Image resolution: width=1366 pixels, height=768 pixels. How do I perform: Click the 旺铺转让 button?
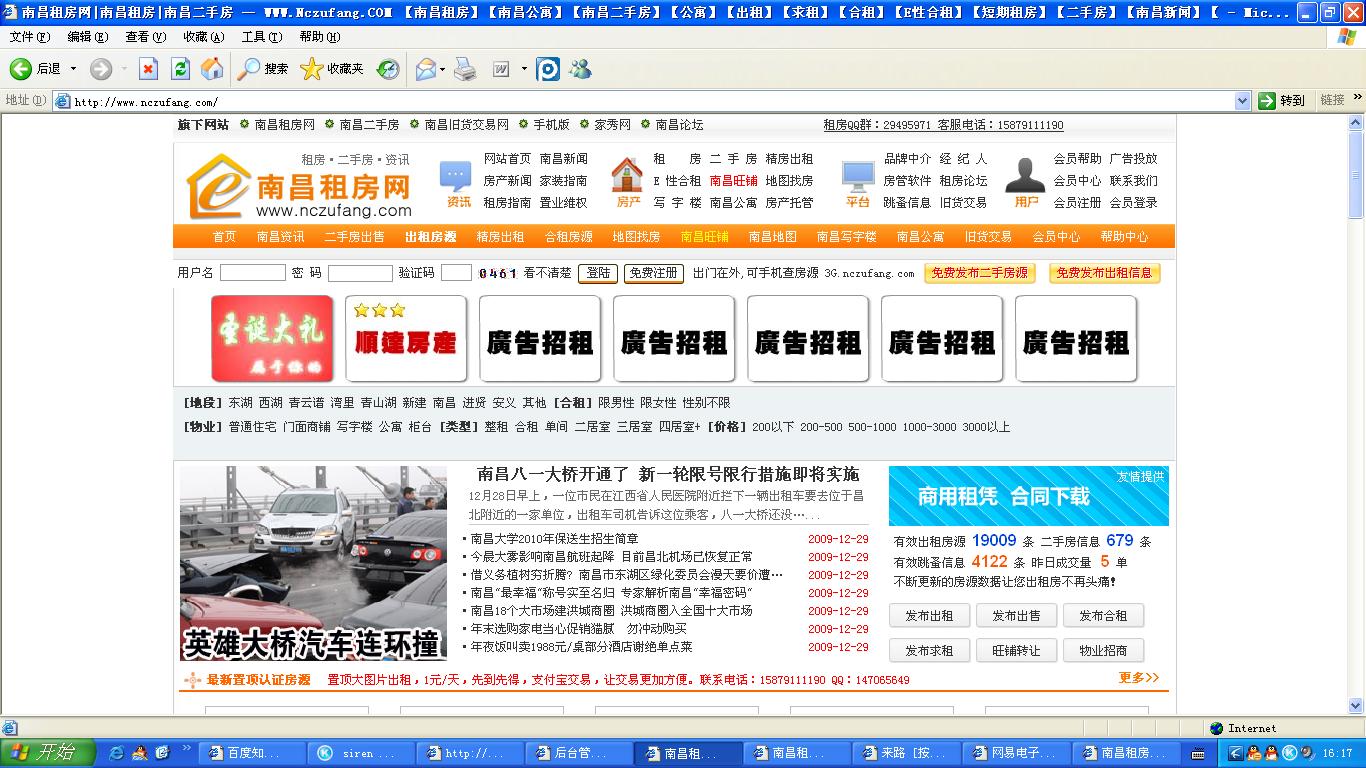[x=1016, y=650]
